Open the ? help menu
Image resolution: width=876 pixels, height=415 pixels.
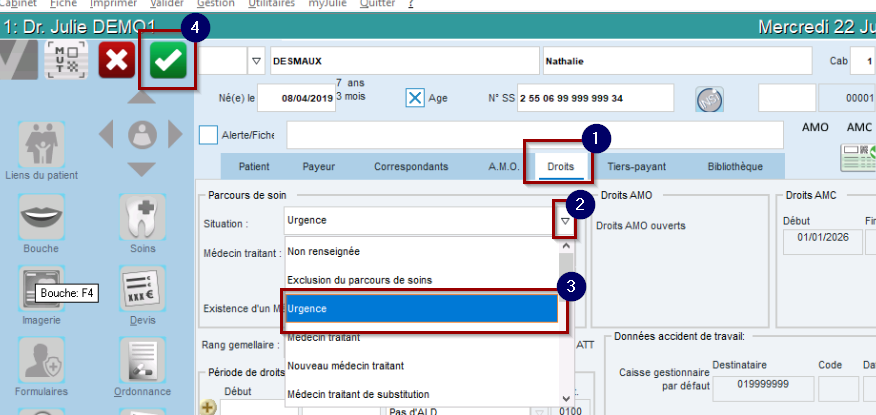411,3
